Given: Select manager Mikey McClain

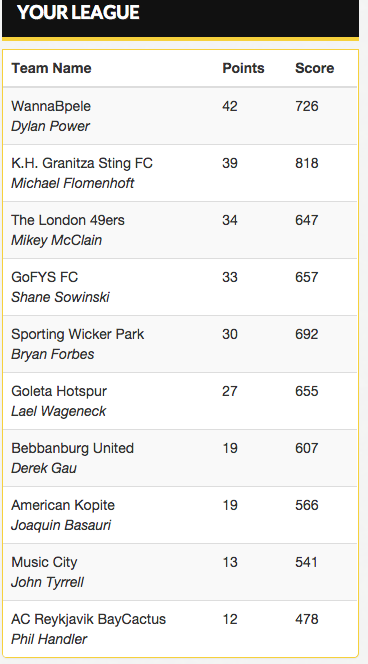Looking at the screenshot, I should tap(56, 240).
